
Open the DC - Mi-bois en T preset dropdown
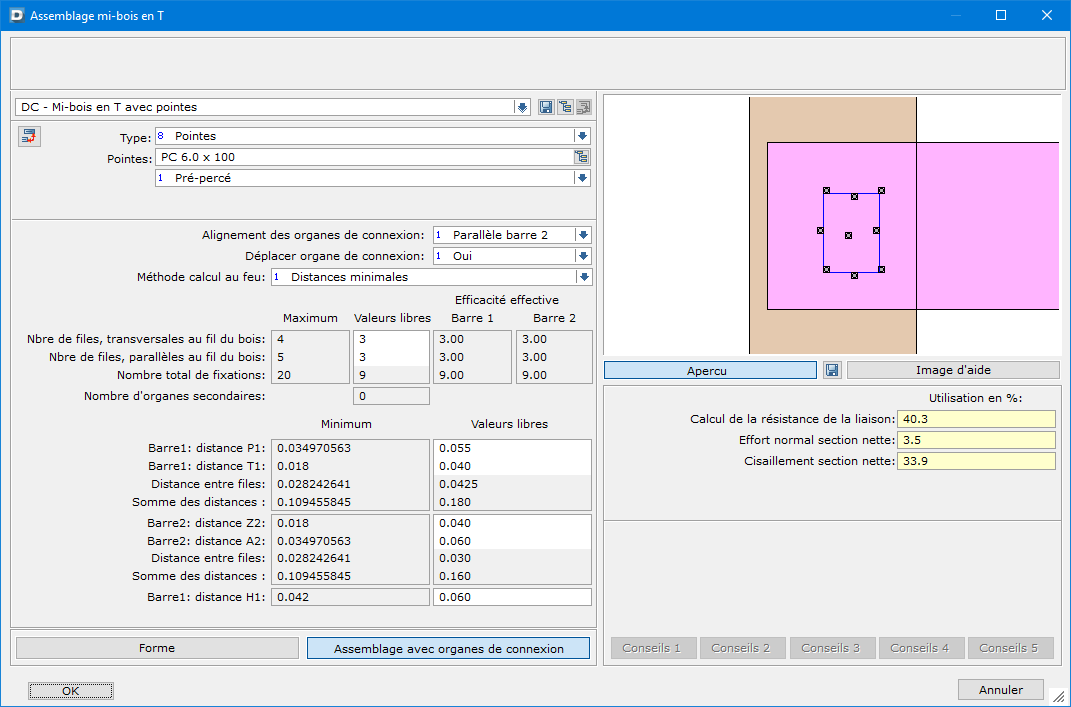pos(522,107)
